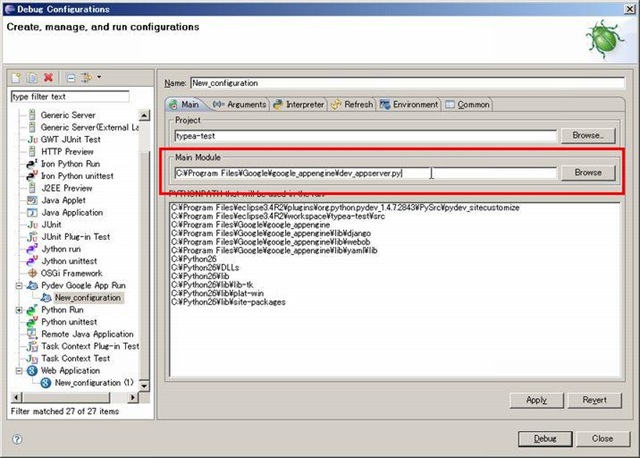
Task: Switch to the Environment tab
Action: point(408,104)
